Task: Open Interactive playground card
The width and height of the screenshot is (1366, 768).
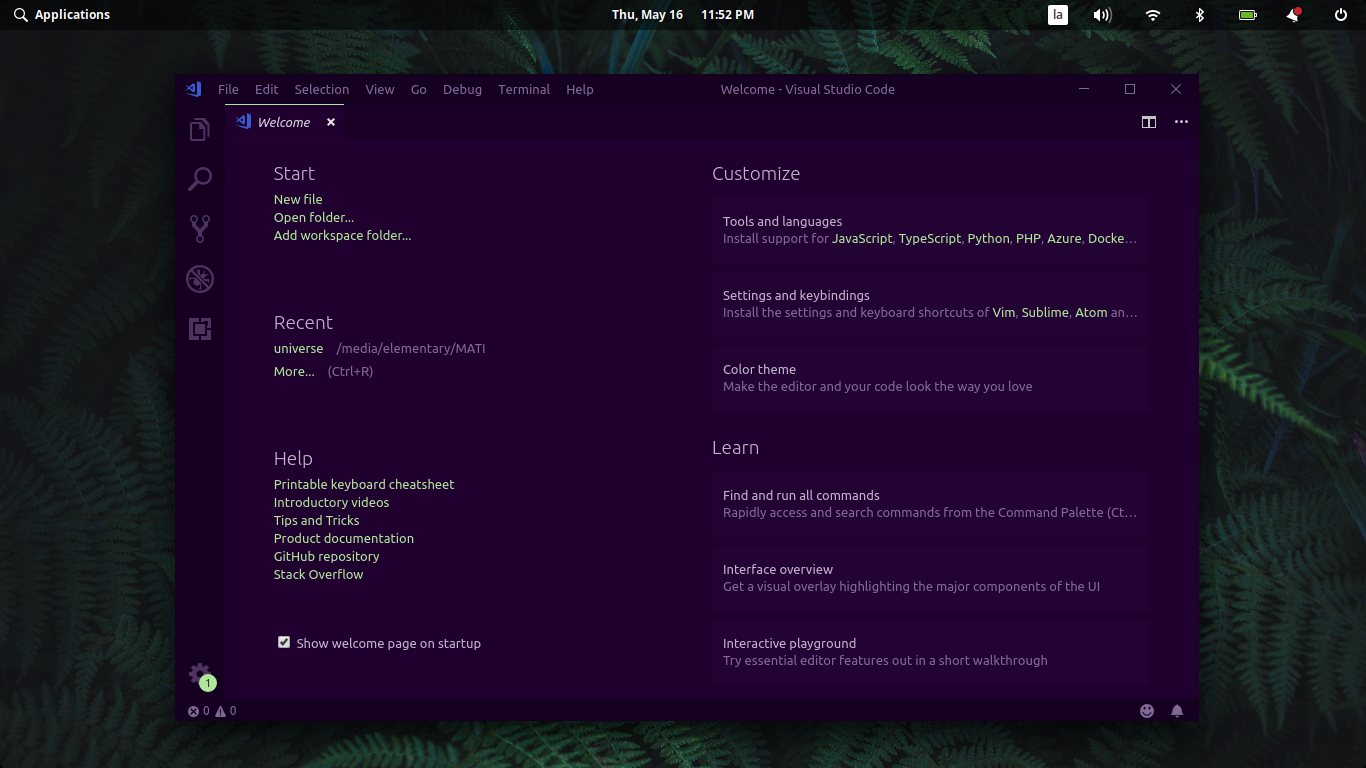Action: point(931,652)
